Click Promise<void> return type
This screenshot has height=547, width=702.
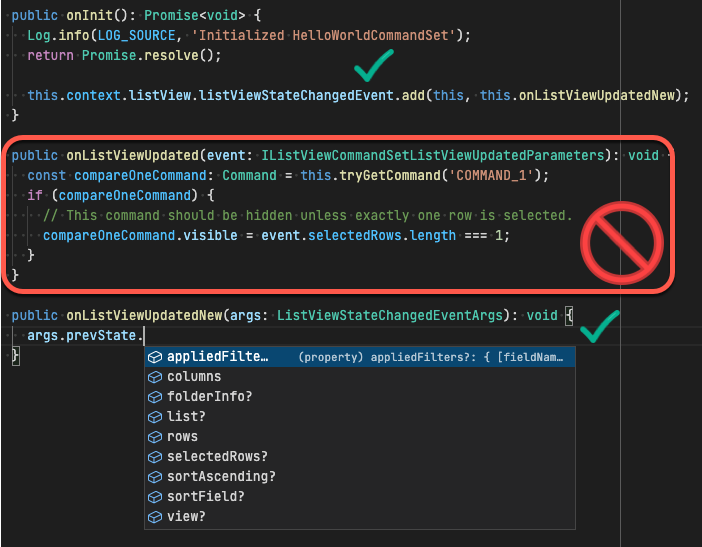[195, 16]
